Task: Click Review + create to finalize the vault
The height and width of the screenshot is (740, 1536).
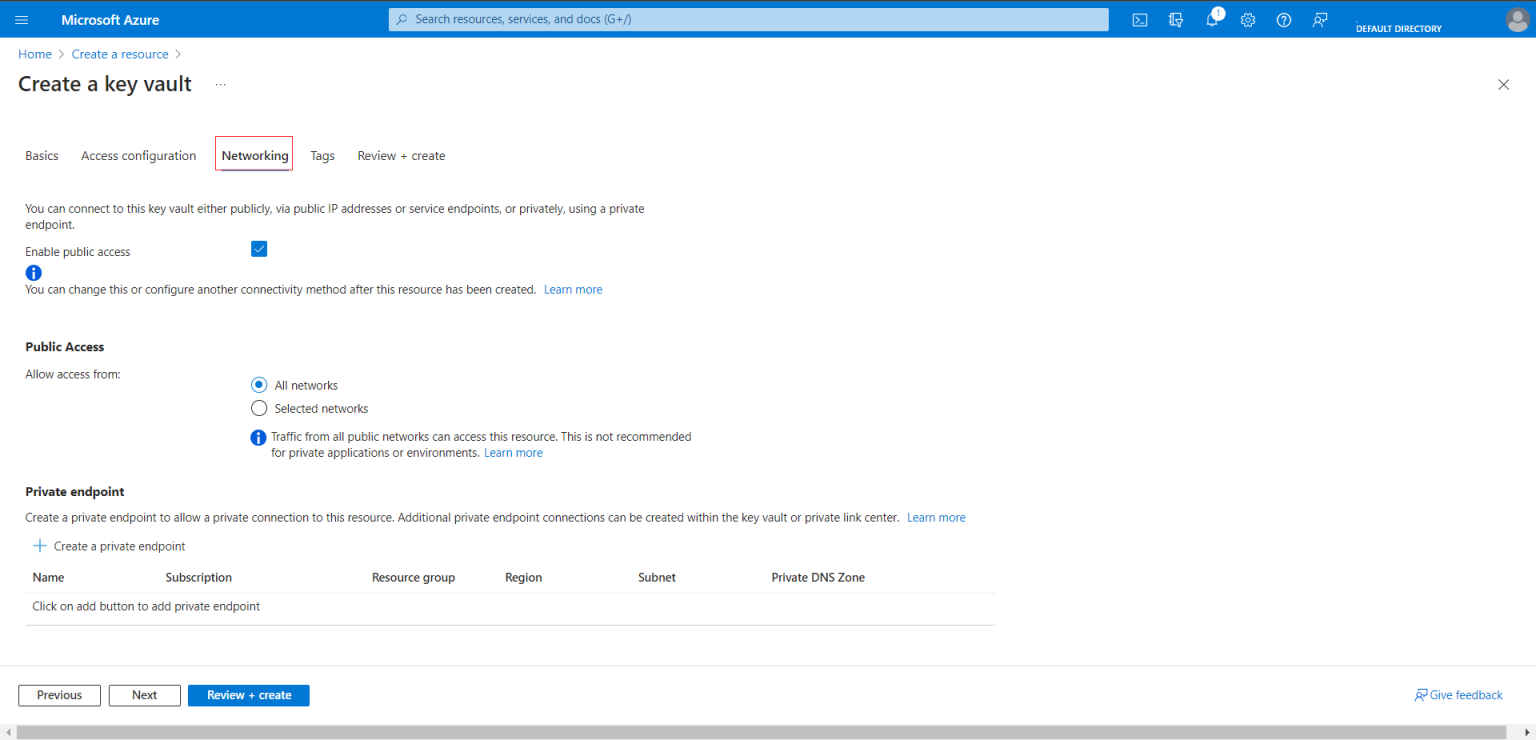Action: (248, 695)
